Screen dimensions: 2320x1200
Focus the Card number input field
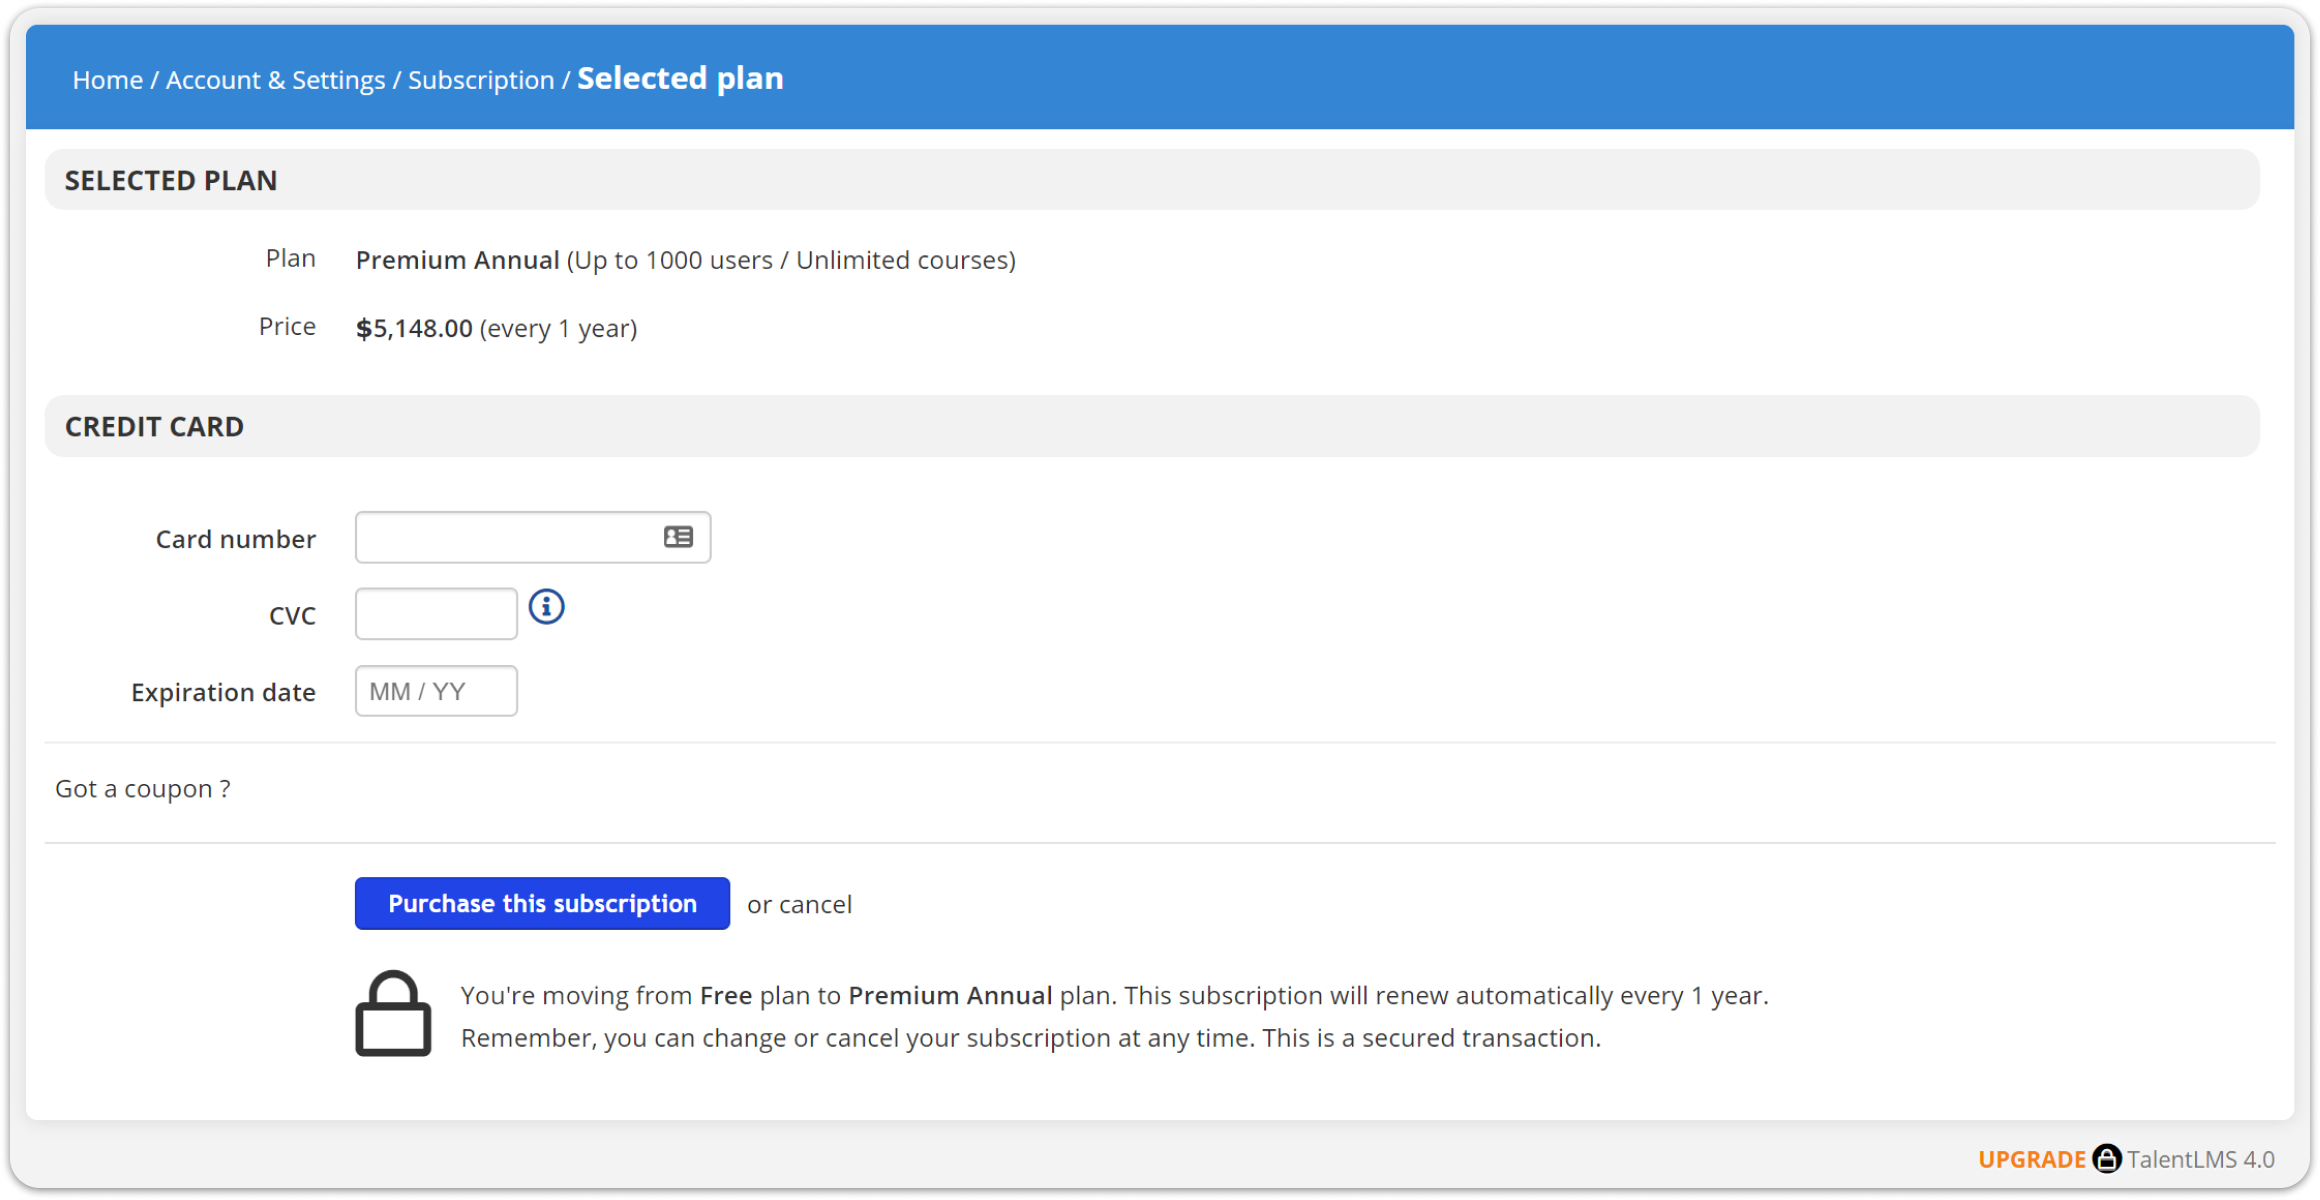(533, 537)
